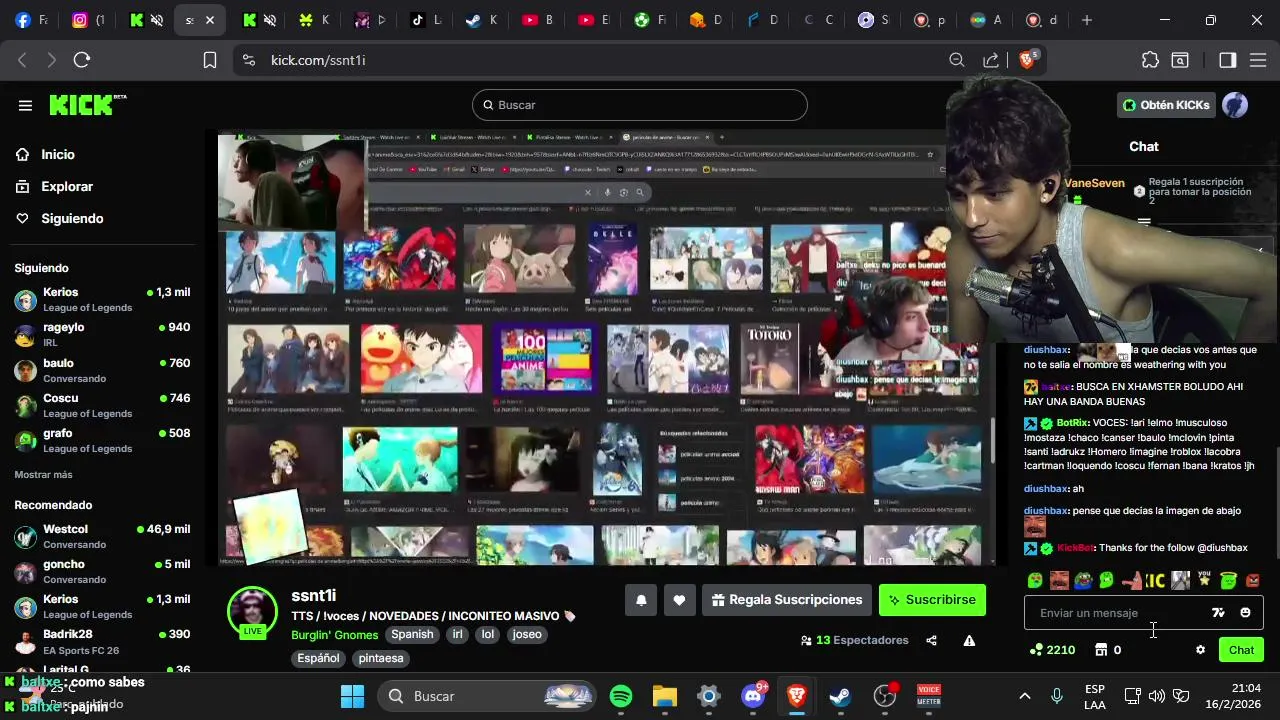
Task: Reload the page in browser
Action: (82, 60)
